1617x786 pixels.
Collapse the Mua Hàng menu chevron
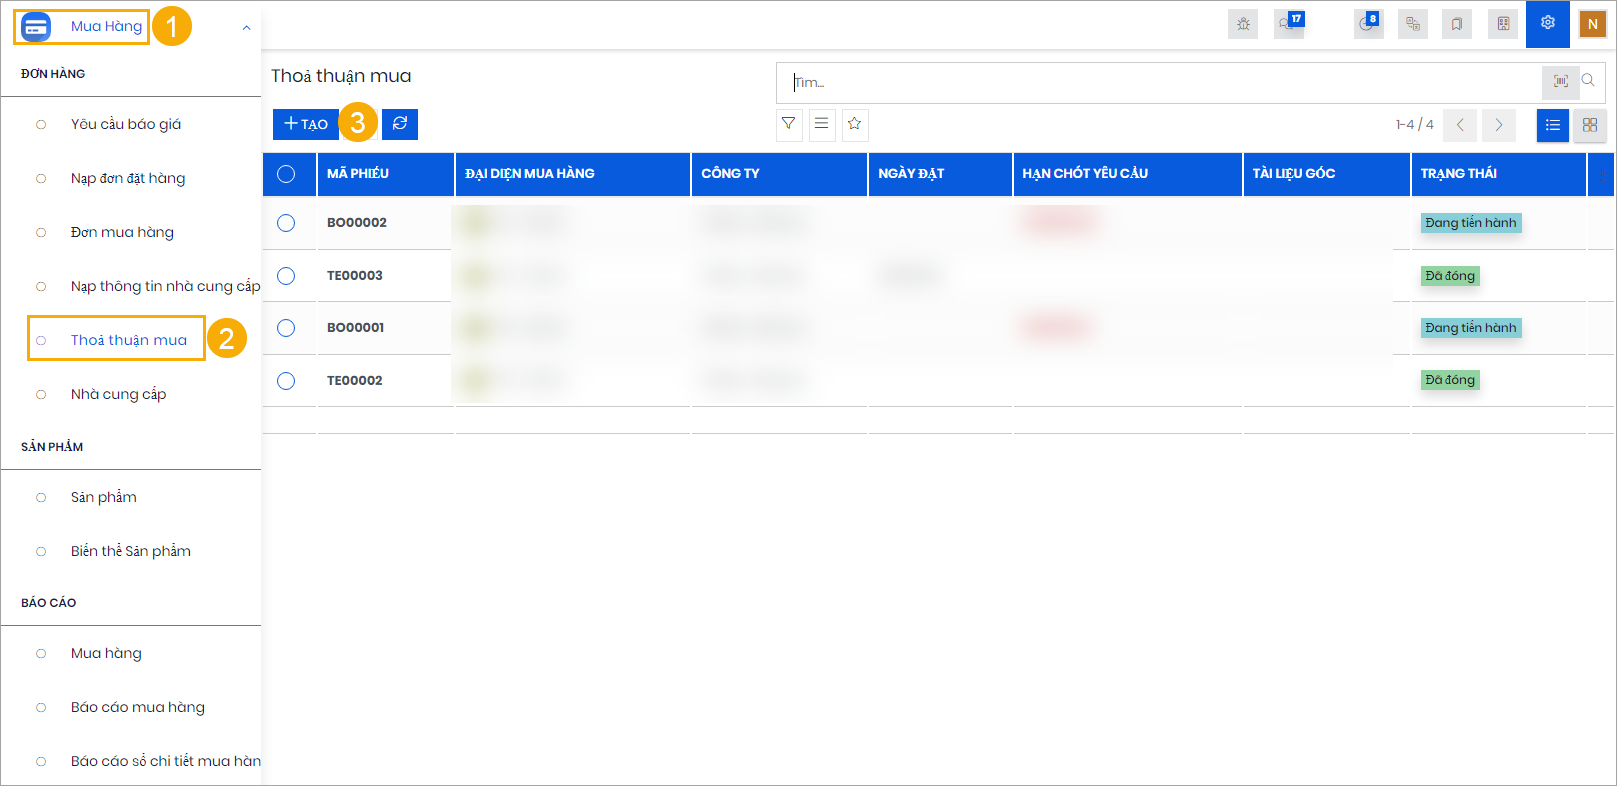[x=246, y=28]
